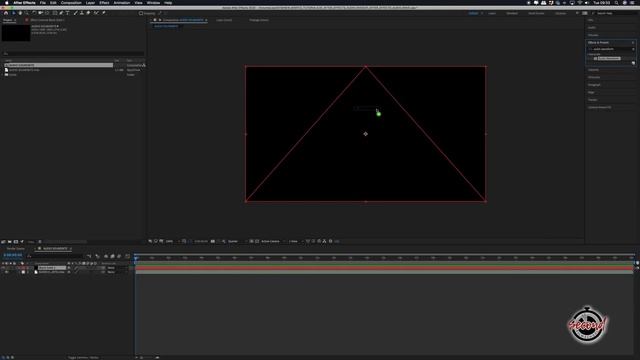Viewport: 640px width, 360px height.
Task: Switch to the Standard workspace
Action: (512, 13)
